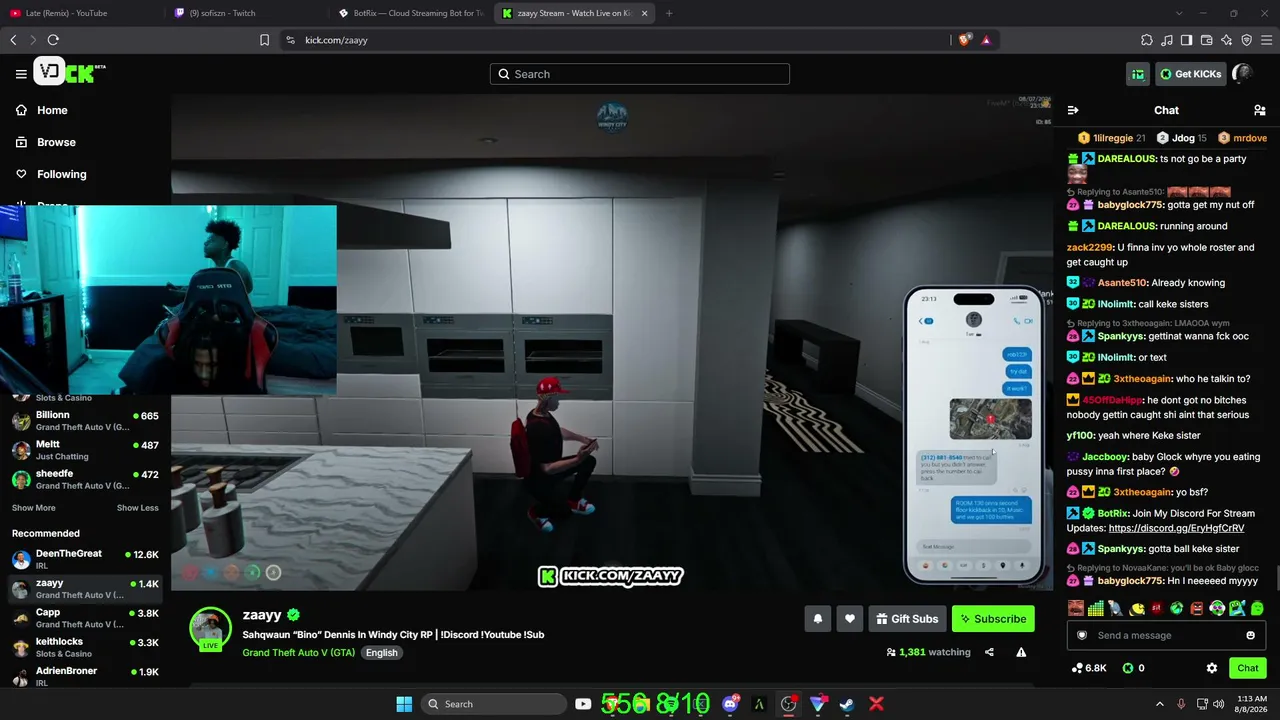
Task: Open the BotRix Discord invite link
Action: coord(1176,528)
